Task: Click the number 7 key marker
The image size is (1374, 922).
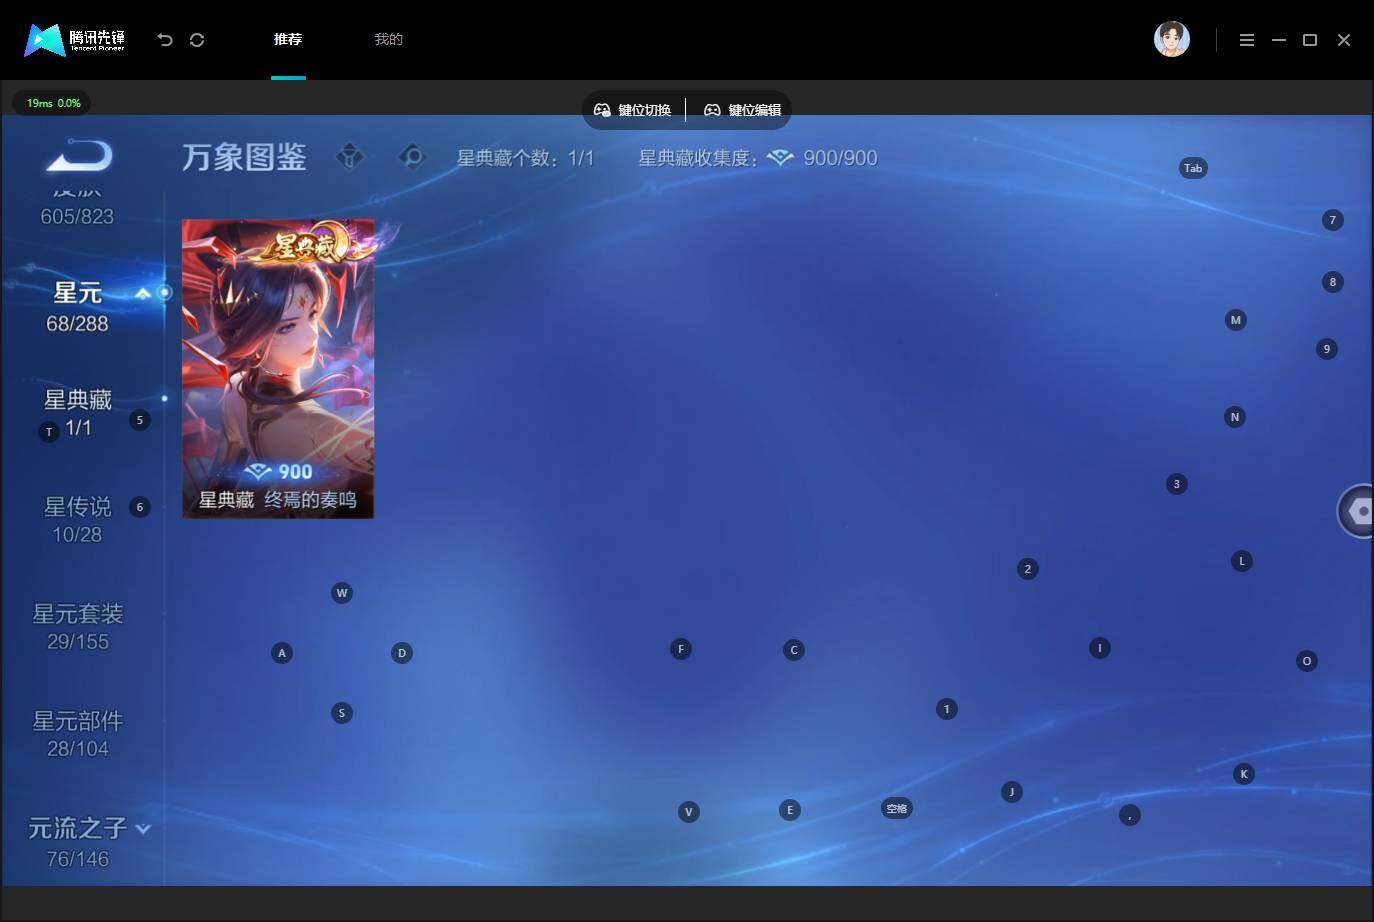Action: pyautogui.click(x=1333, y=220)
